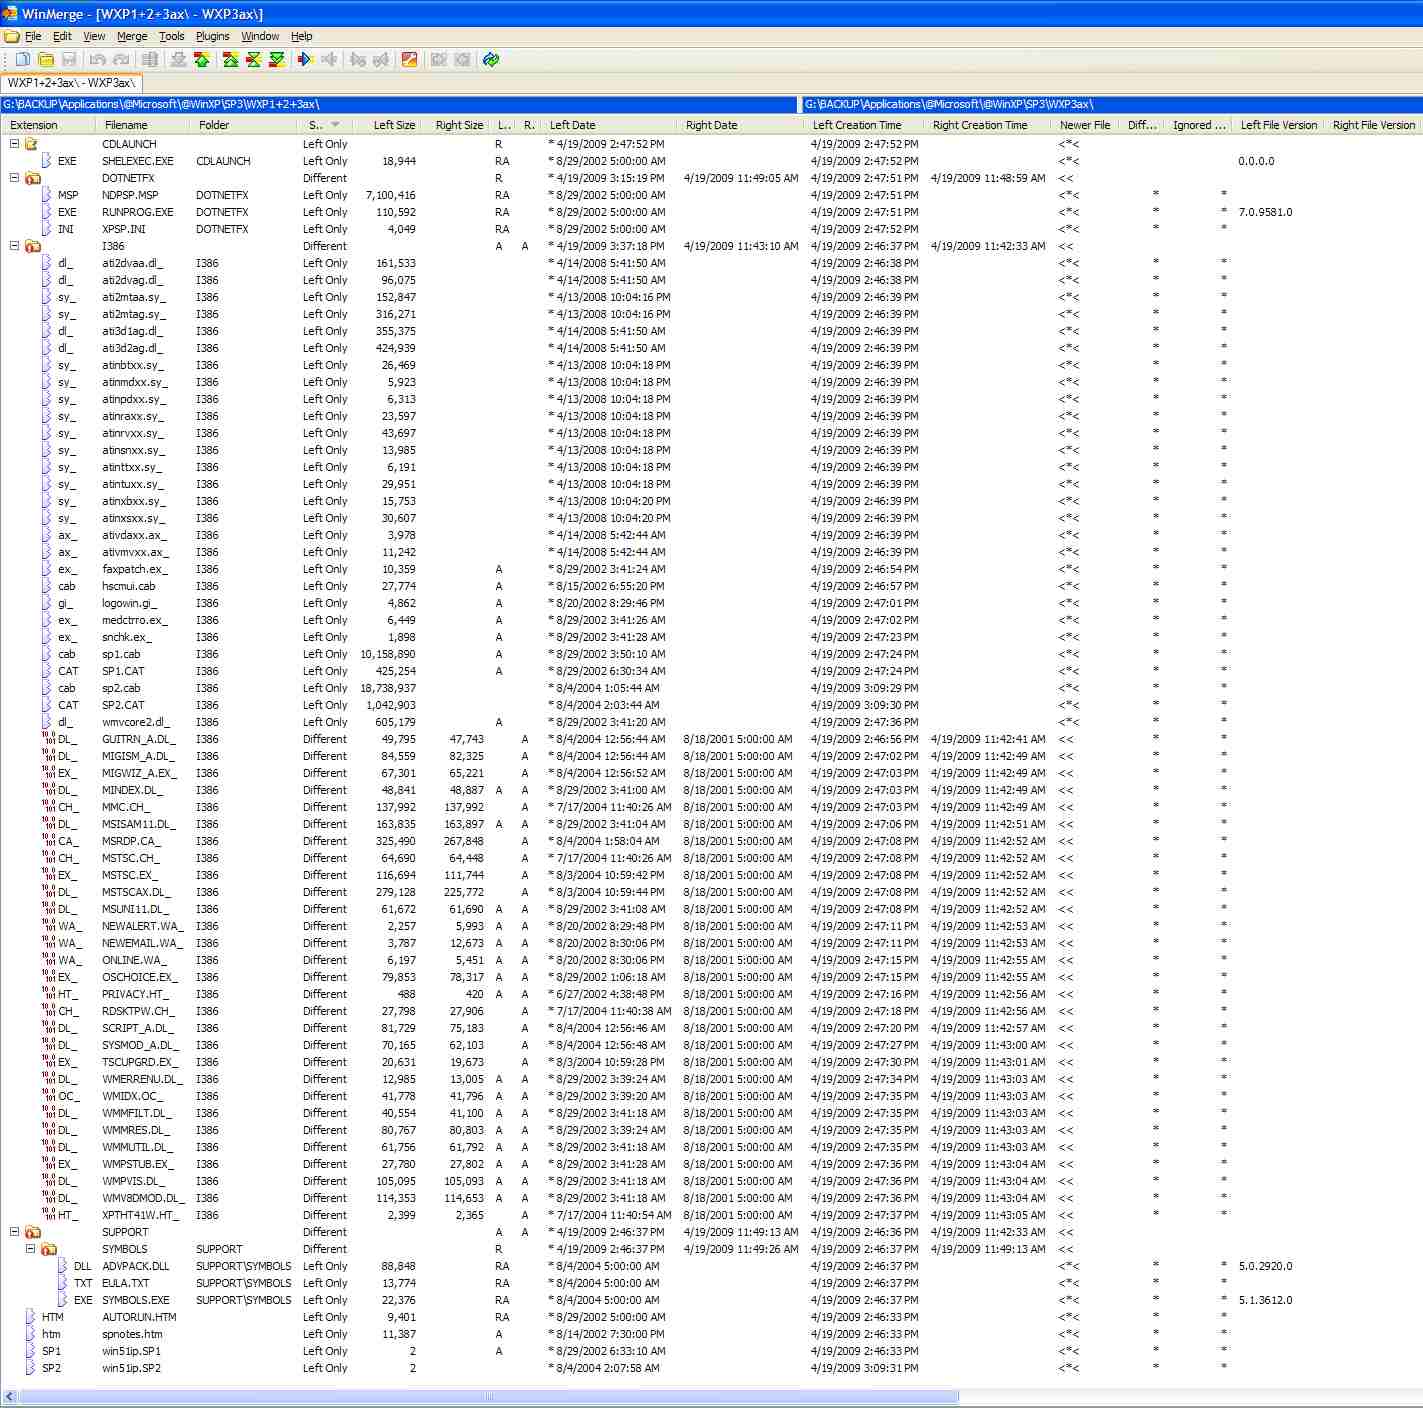Sort by Newer File column header
Screen dimensions: 1423x1408
[x=1085, y=125]
